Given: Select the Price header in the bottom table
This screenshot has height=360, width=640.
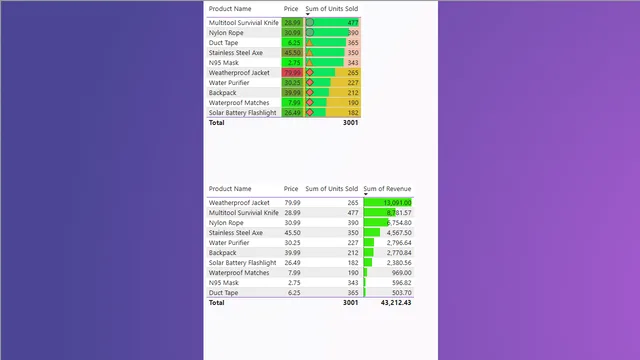Looking at the screenshot, I should pyautogui.click(x=291, y=189).
